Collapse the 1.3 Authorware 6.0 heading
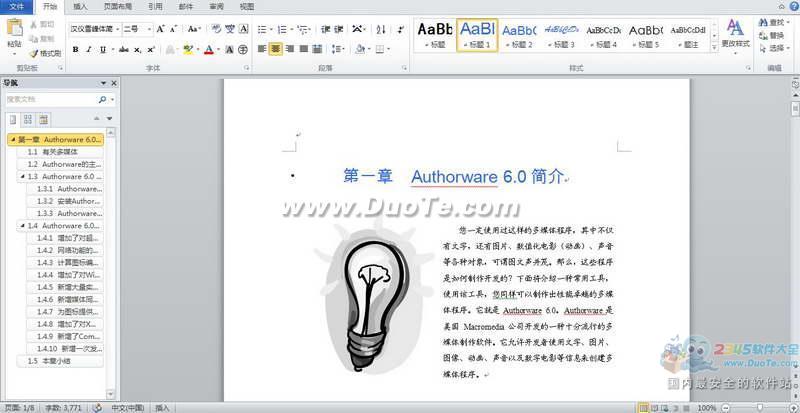800x413 pixels. [22, 176]
